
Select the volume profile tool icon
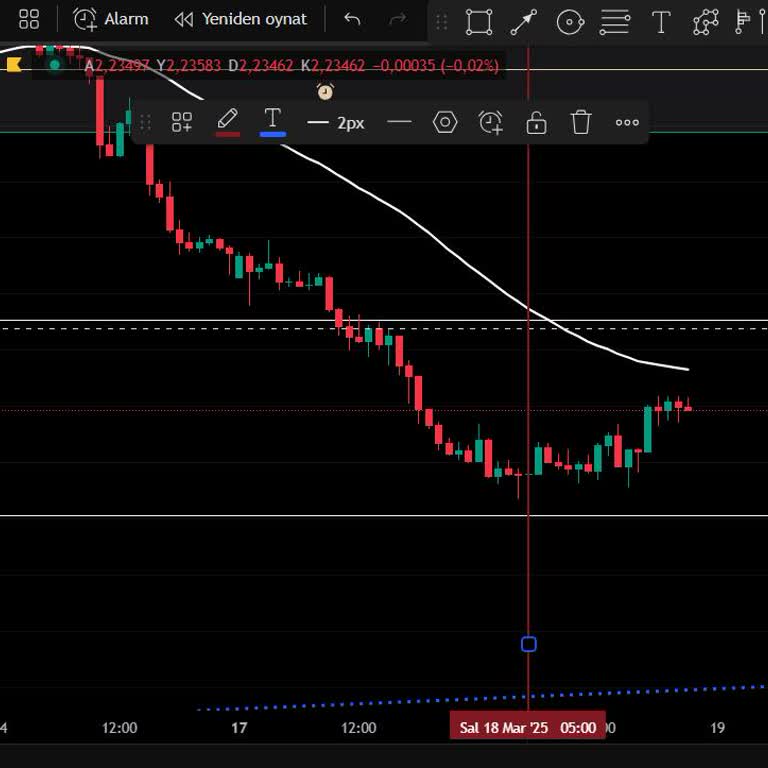743,22
